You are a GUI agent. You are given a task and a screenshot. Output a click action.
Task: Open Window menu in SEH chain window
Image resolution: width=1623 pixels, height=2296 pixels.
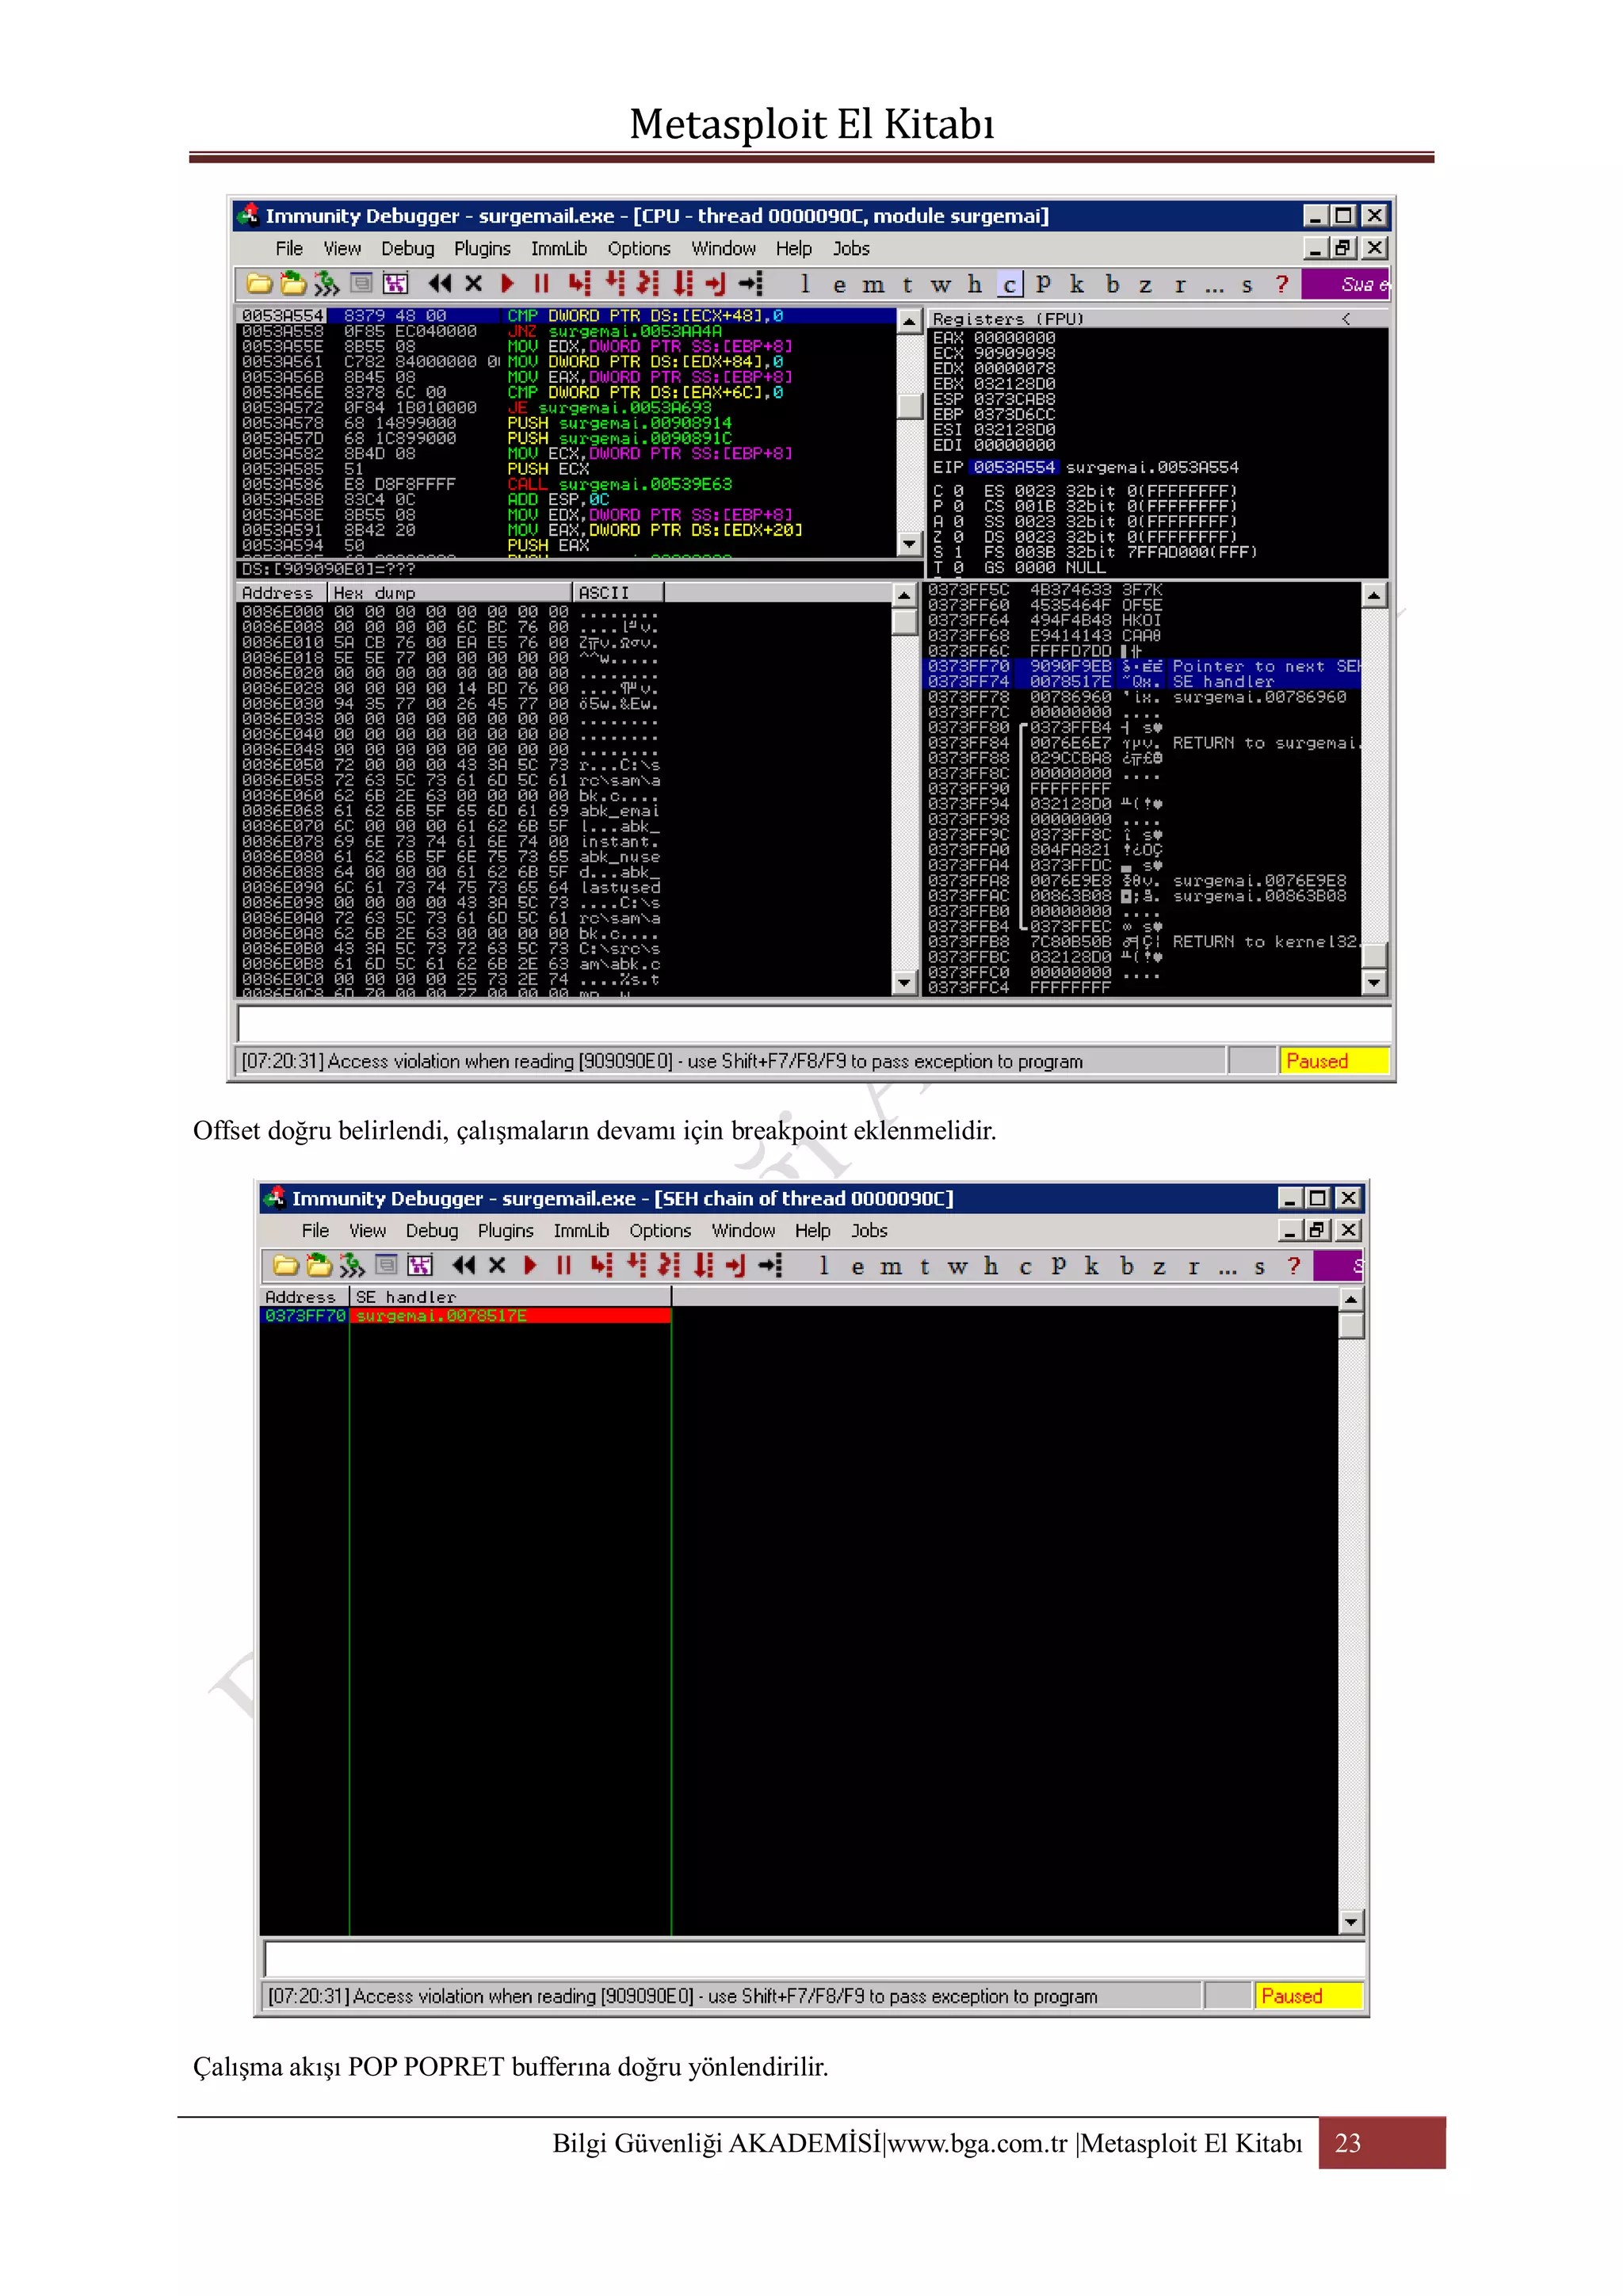743,1231
